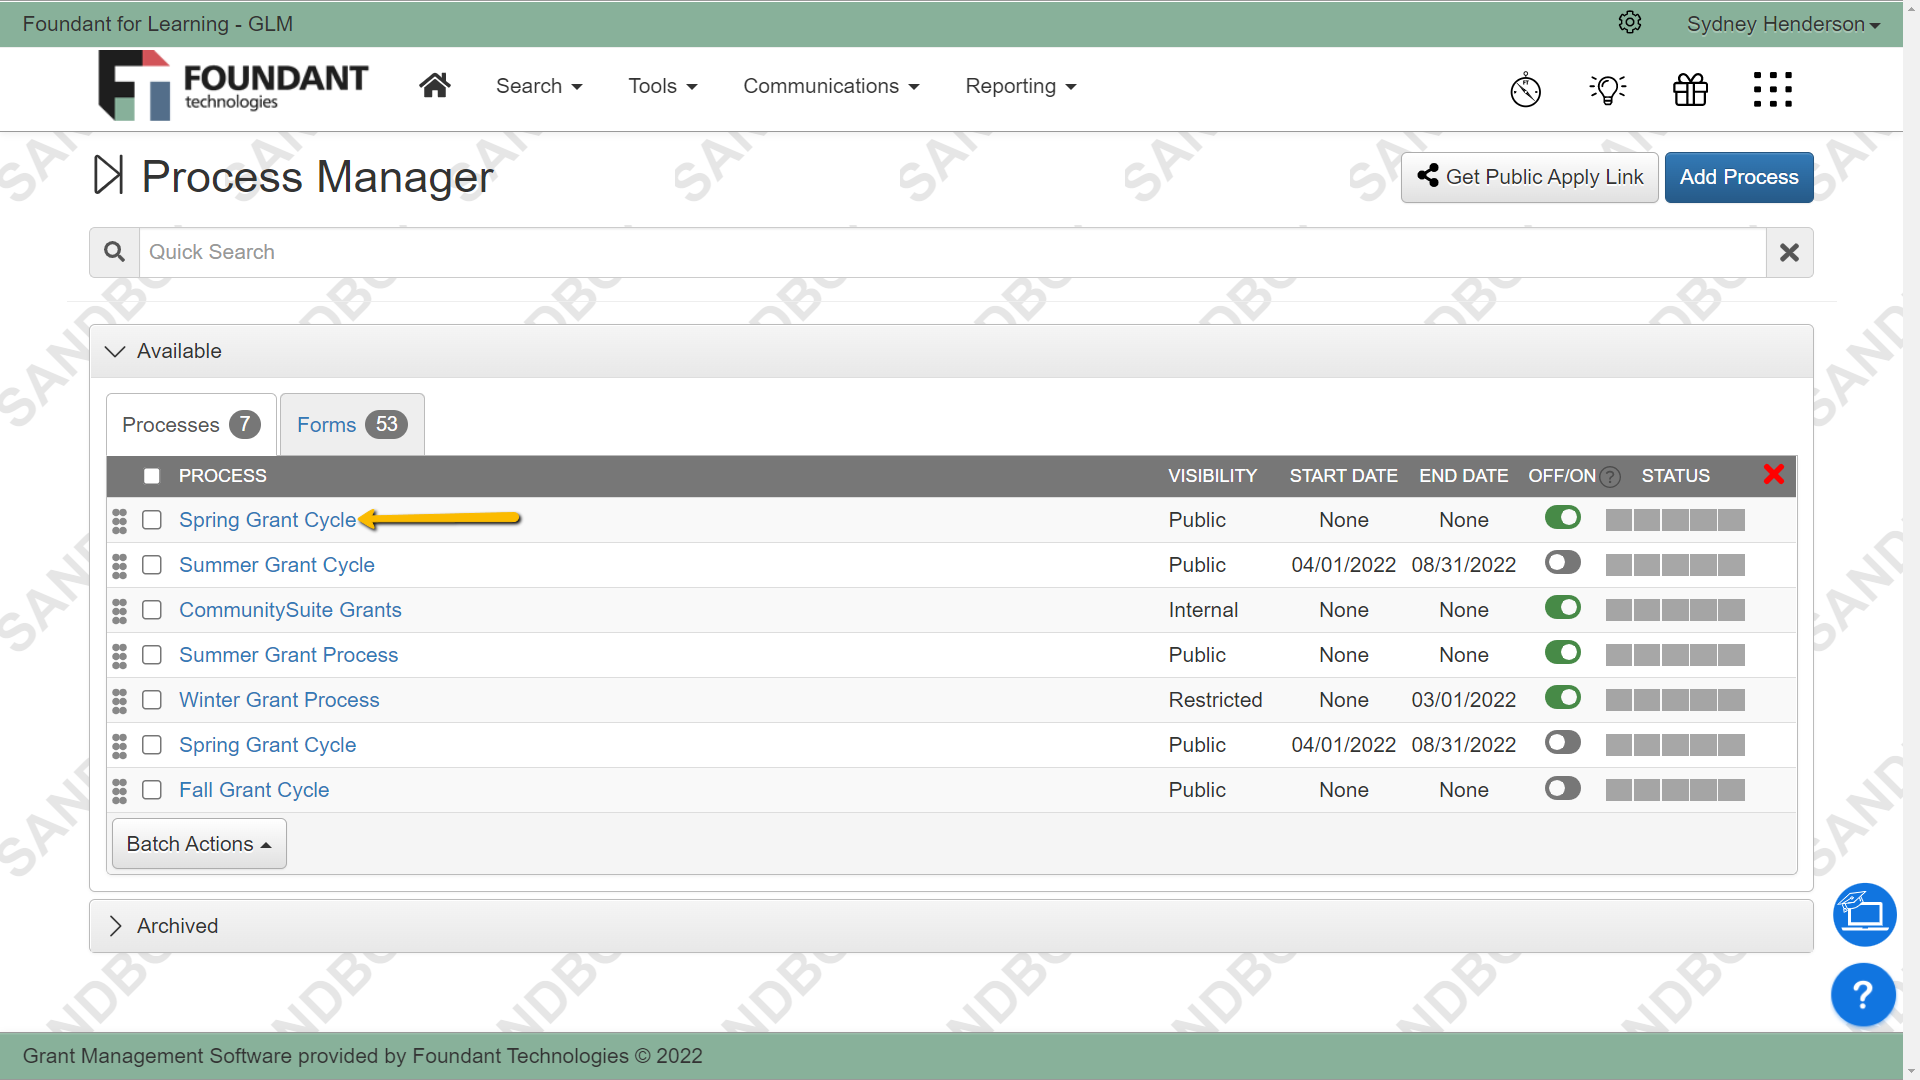The height and width of the screenshot is (1080, 1920).
Task: Click the OFF/ON help question icon
Action: [1610, 477]
